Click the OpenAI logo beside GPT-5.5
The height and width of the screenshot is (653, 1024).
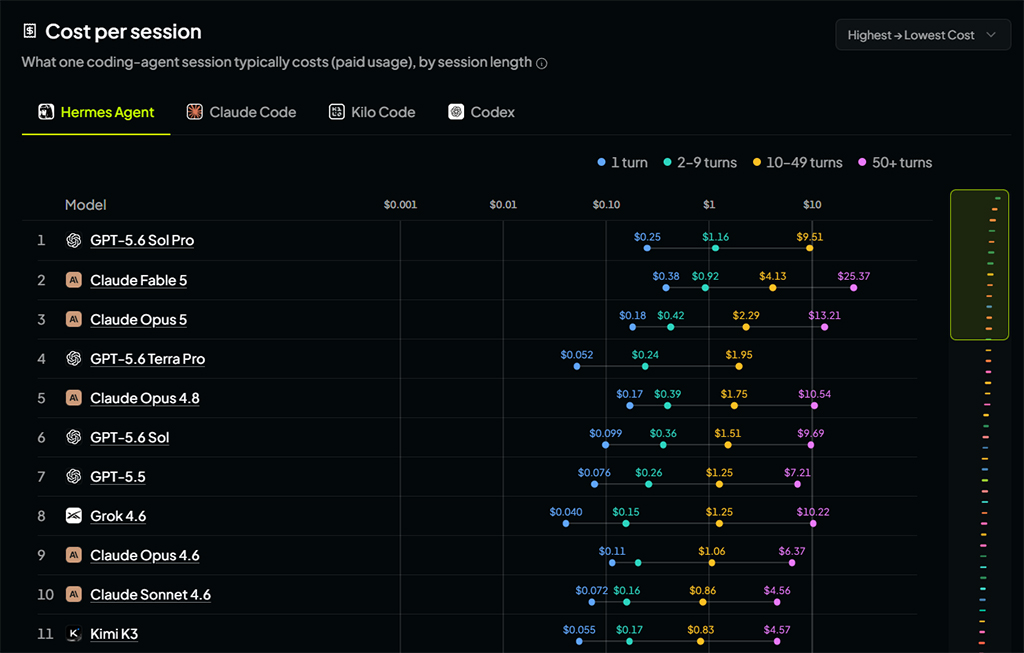[x=74, y=476]
